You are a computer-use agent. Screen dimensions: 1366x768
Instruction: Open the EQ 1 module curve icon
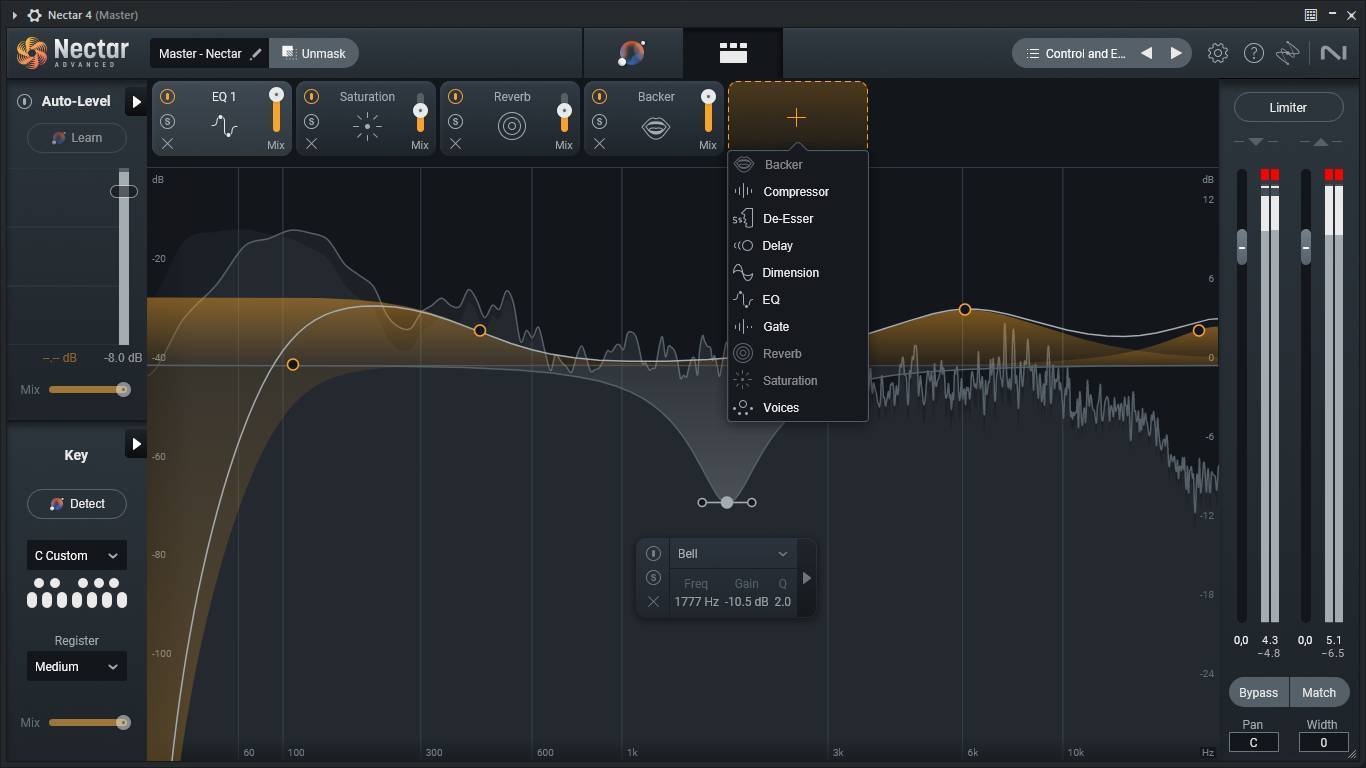tap(224, 127)
